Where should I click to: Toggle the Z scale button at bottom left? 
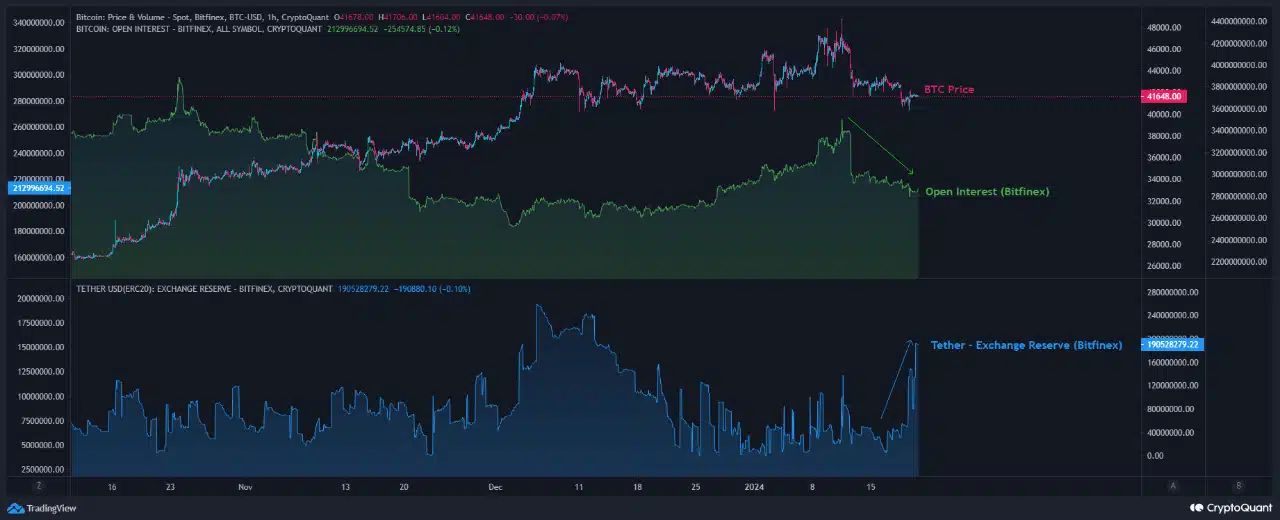[38, 486]
